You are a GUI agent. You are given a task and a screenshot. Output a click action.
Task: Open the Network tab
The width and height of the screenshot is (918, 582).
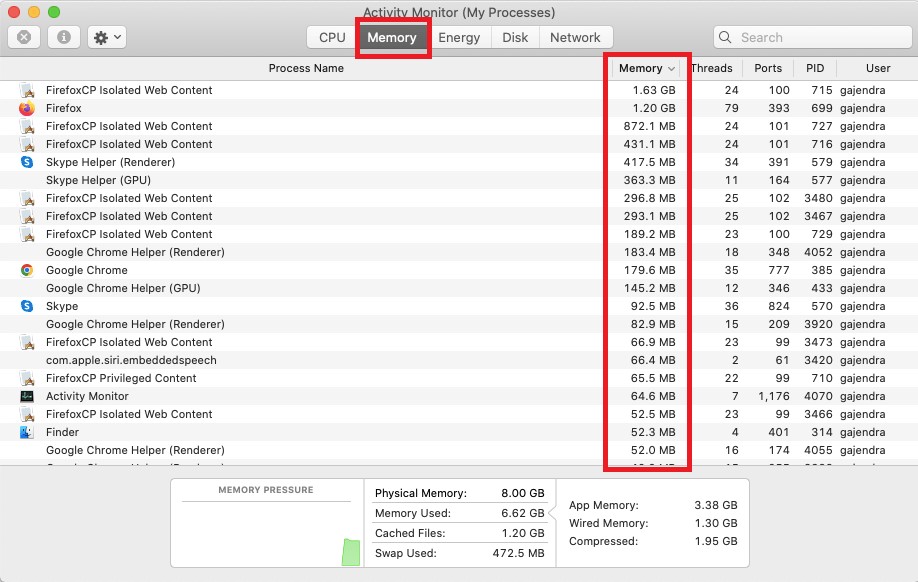coord(576,37)
